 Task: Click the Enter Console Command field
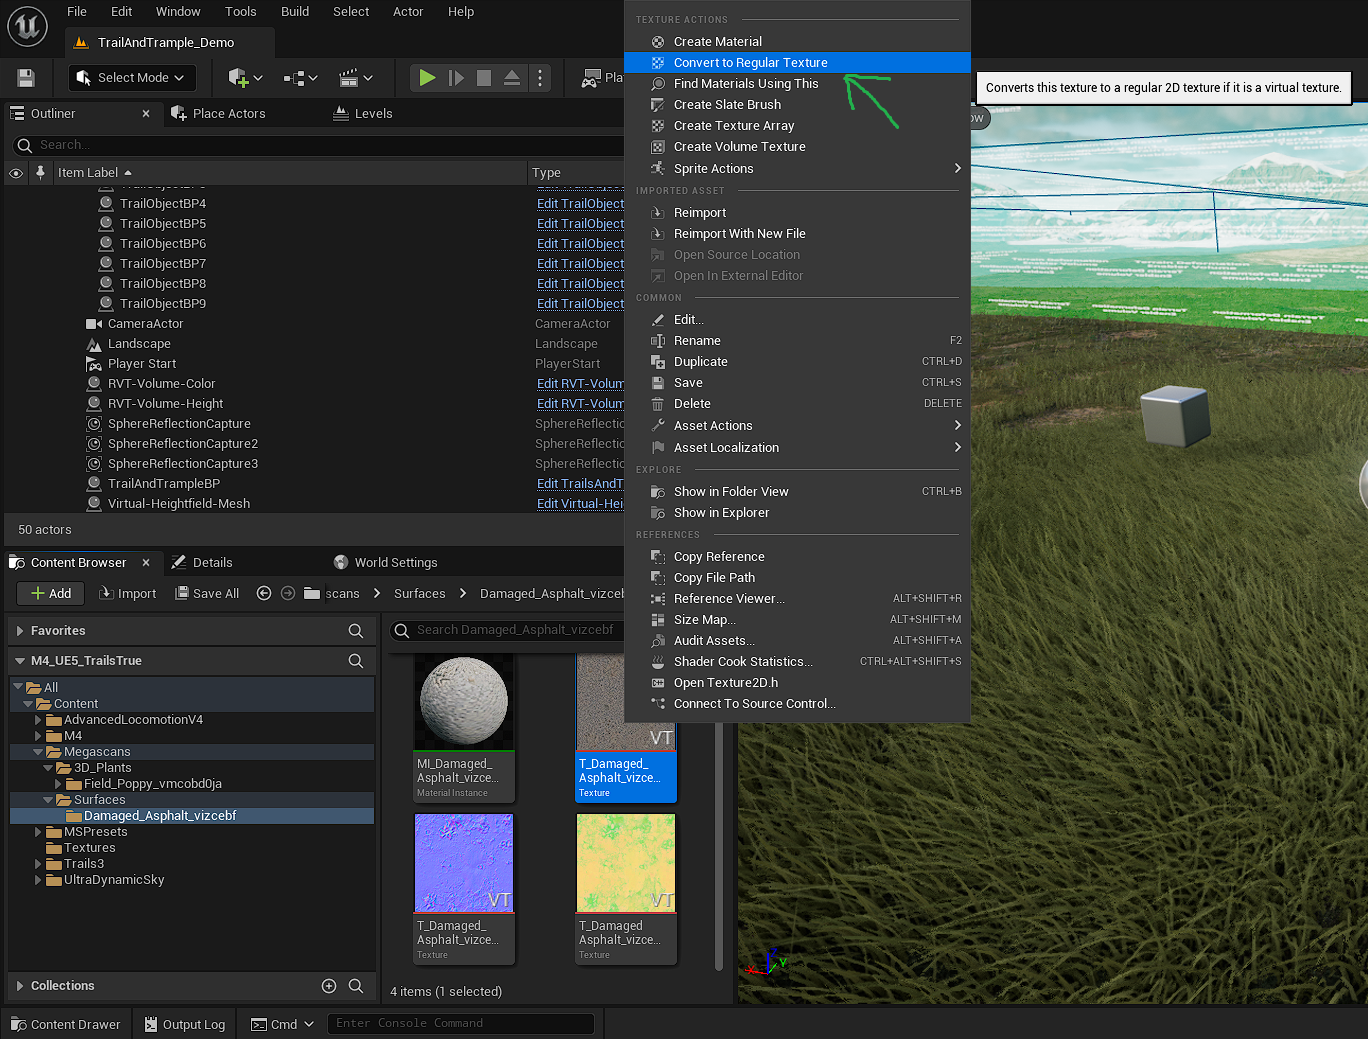[x=461, y=1023]
